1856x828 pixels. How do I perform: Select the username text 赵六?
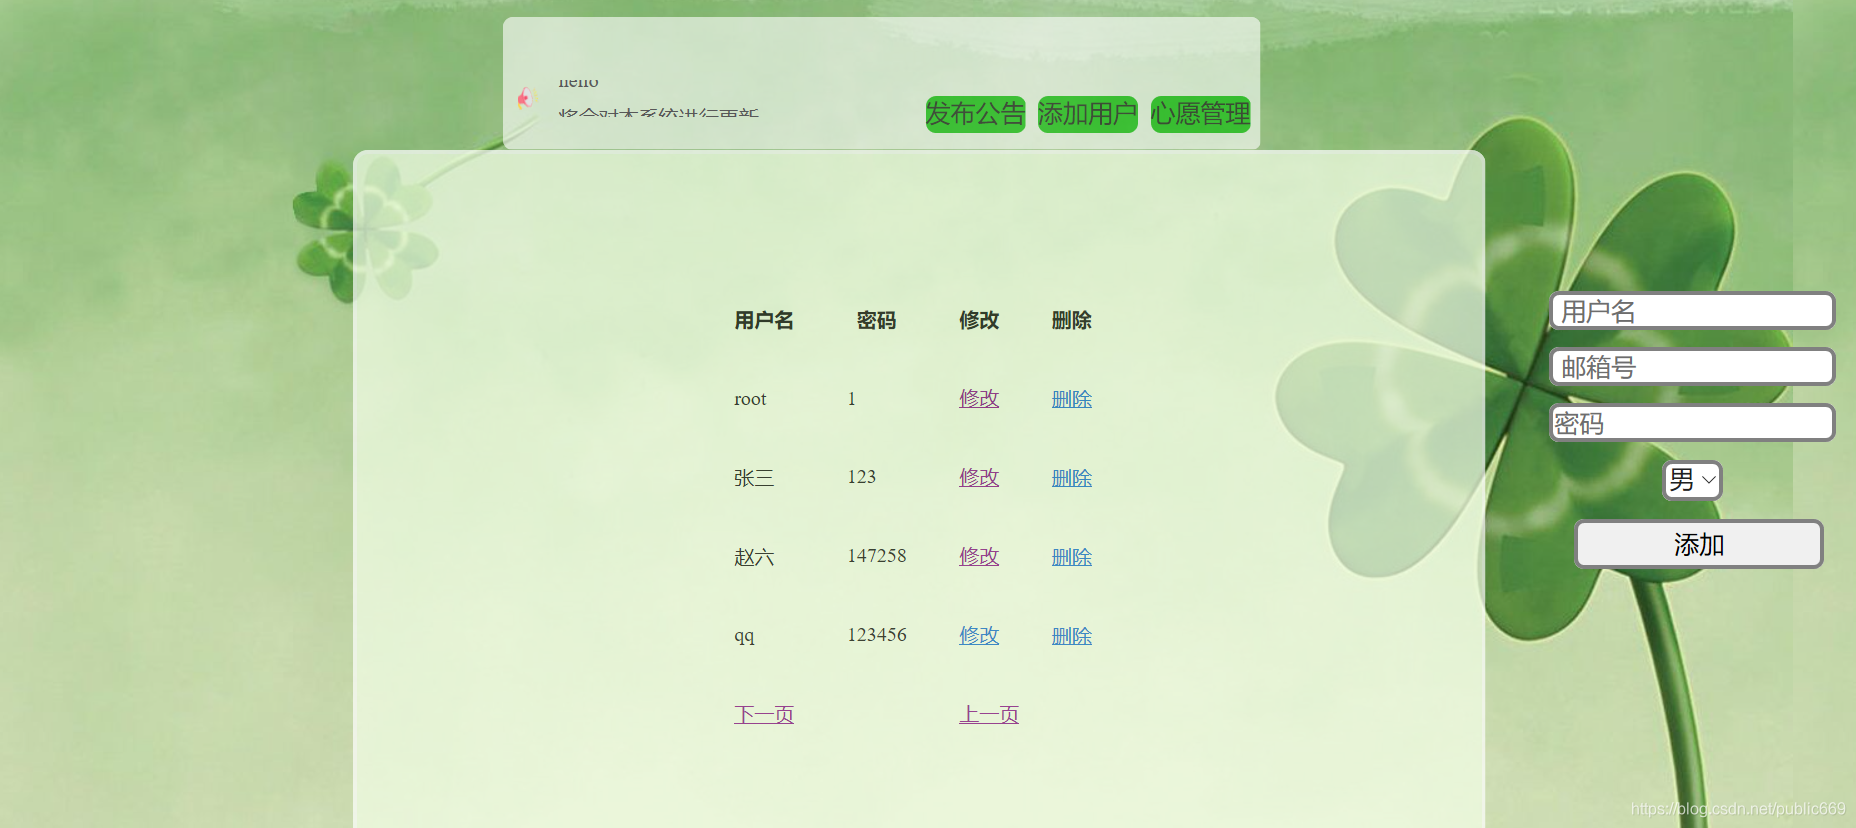754,557
